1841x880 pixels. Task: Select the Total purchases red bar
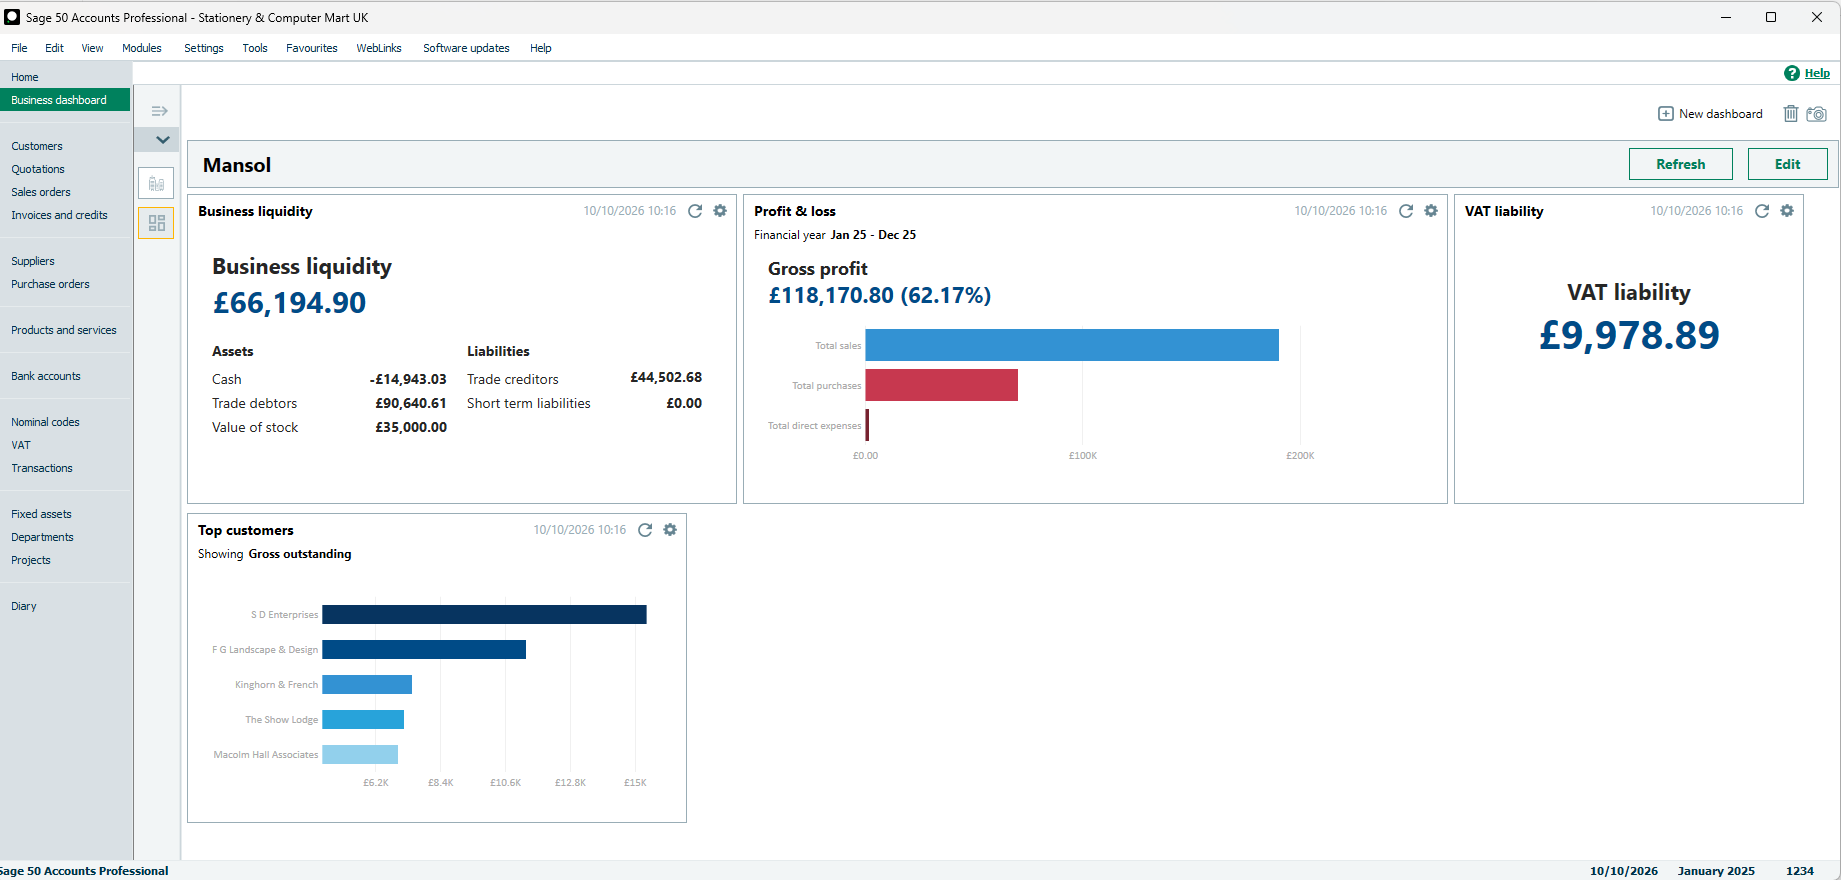pos(942,385)
